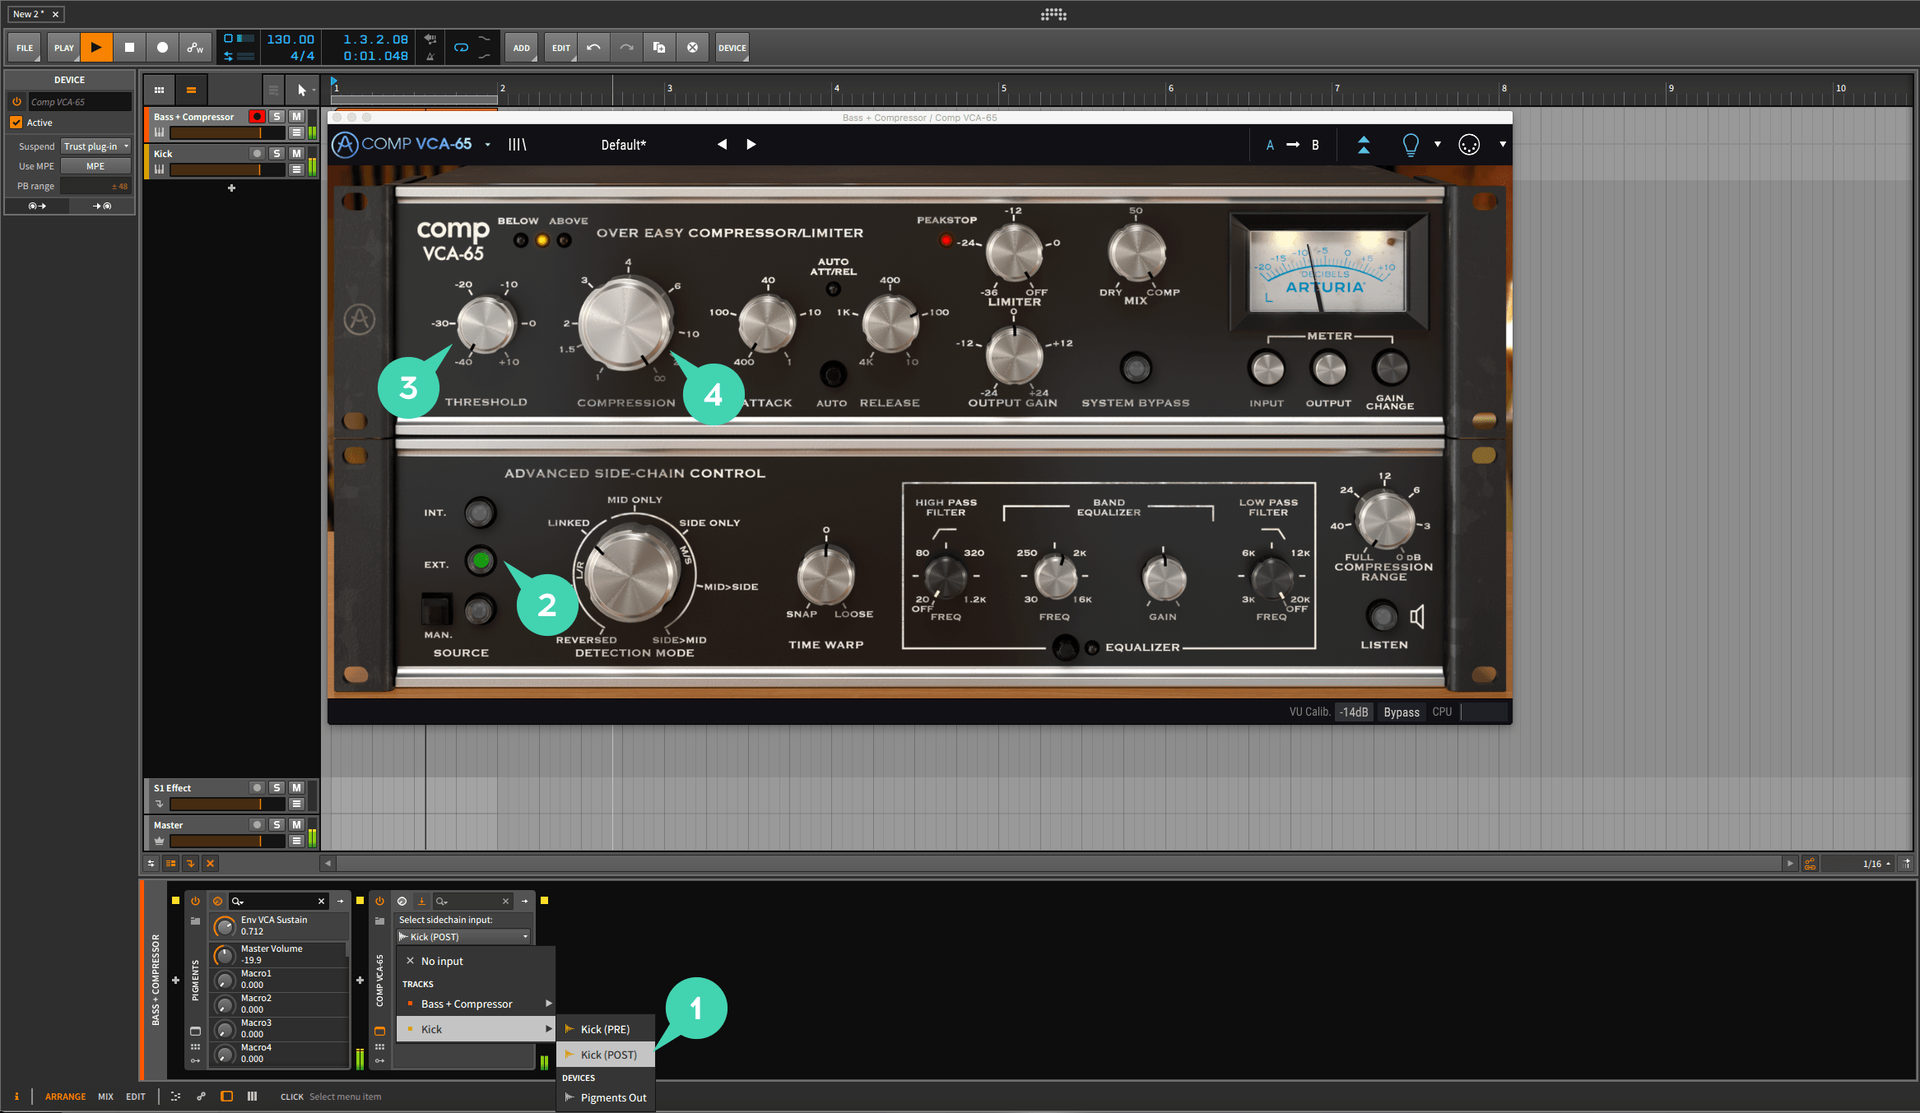1920x1113 pixels.
Task: Stop the transport with the stop button
Action: point(129,47)
